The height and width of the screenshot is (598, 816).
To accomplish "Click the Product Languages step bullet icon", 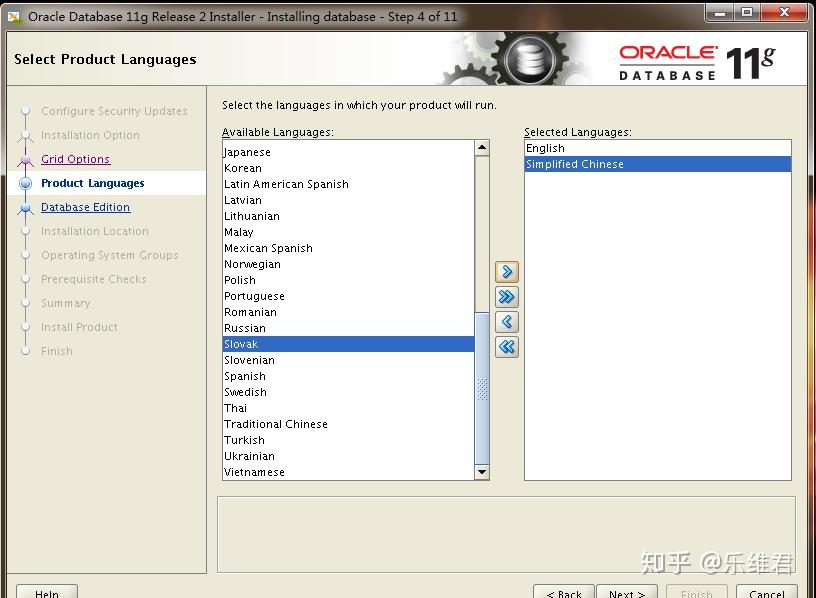I will coord(25,183).
